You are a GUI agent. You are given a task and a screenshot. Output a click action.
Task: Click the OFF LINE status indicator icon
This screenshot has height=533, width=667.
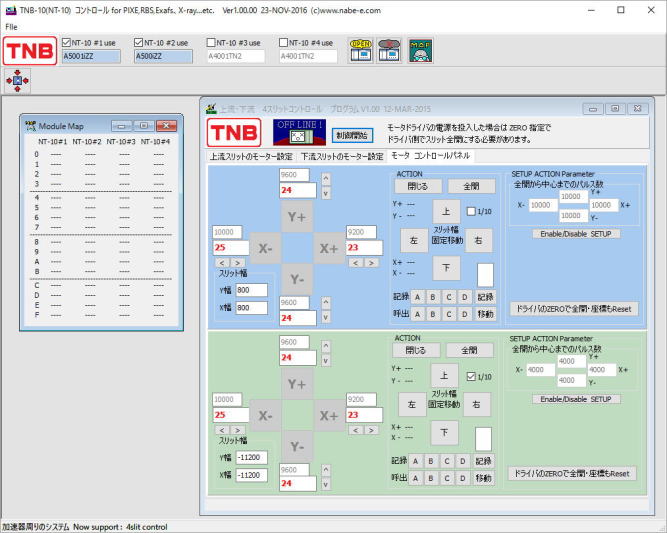pyautogui.click(x=299, y=132)
